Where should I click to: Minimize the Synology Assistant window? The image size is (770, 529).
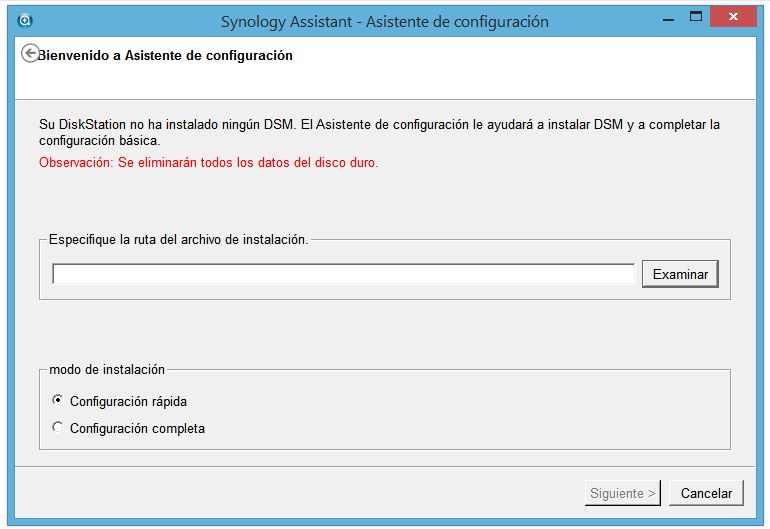pyautogui.click(x=668, y=20)
